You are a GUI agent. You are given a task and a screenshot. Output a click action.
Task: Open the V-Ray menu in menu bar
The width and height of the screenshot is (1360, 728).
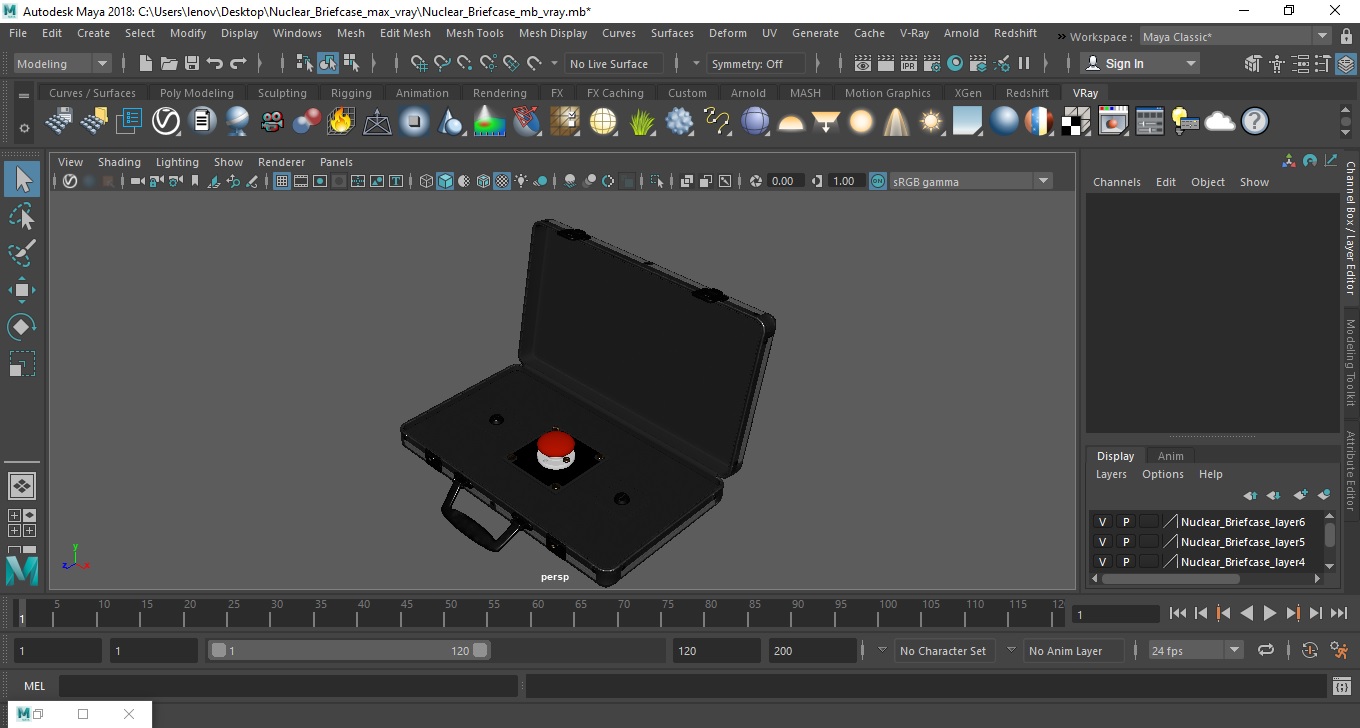[914, 33]
